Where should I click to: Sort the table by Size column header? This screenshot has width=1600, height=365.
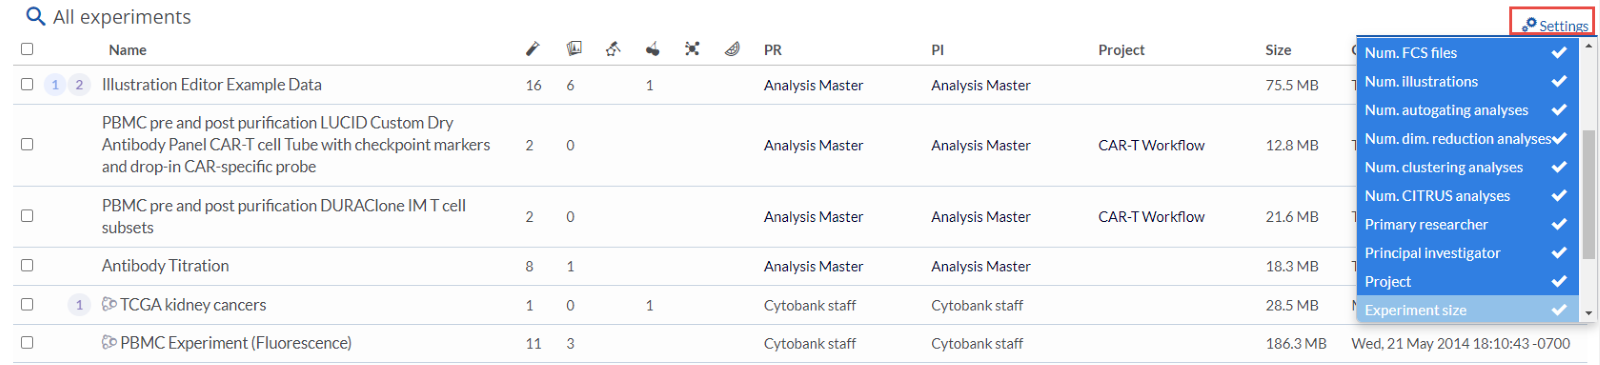point(1278,50)
